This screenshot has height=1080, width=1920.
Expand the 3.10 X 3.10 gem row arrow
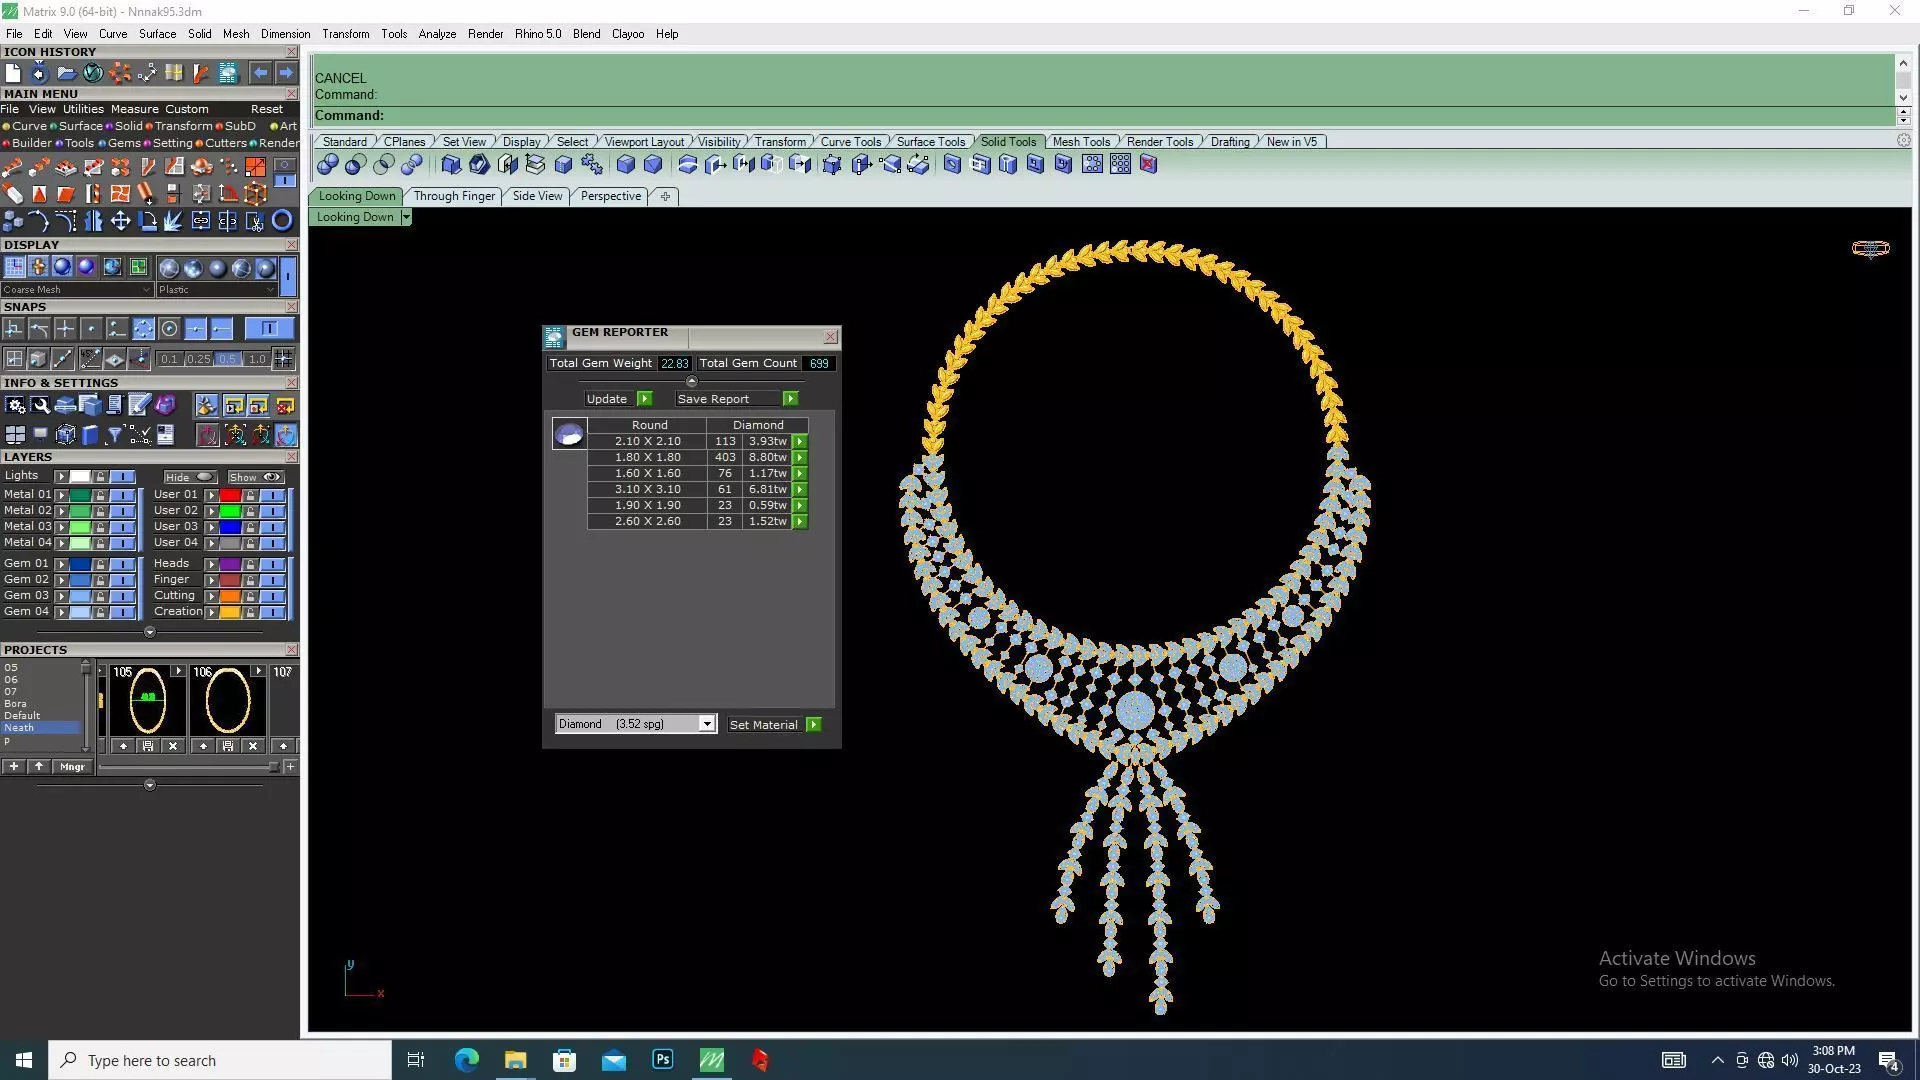[800, 489]
